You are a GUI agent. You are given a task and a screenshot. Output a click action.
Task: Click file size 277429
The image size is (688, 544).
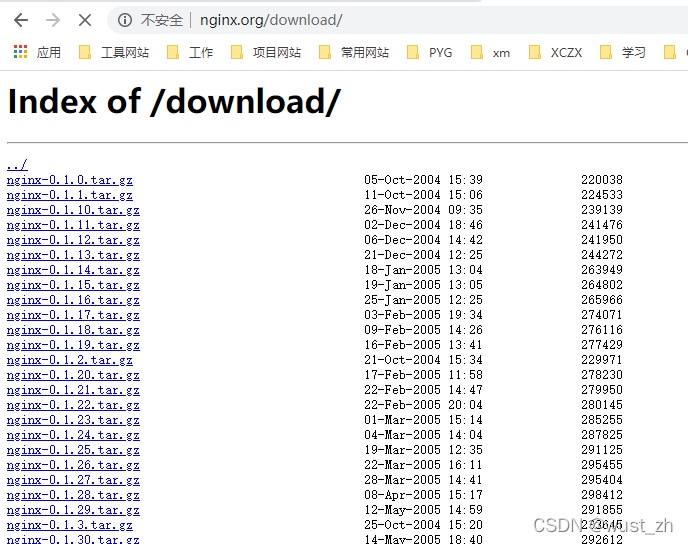(602, 344)
